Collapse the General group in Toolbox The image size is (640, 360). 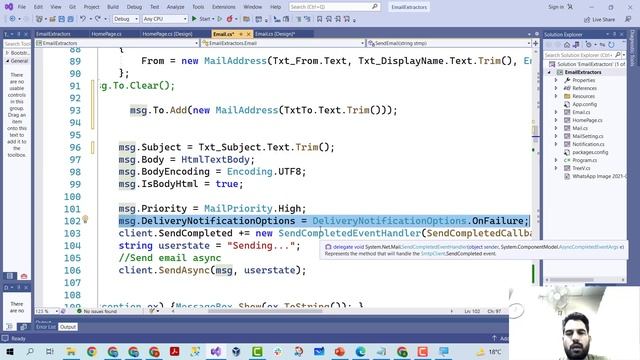[x=8, y=61]
